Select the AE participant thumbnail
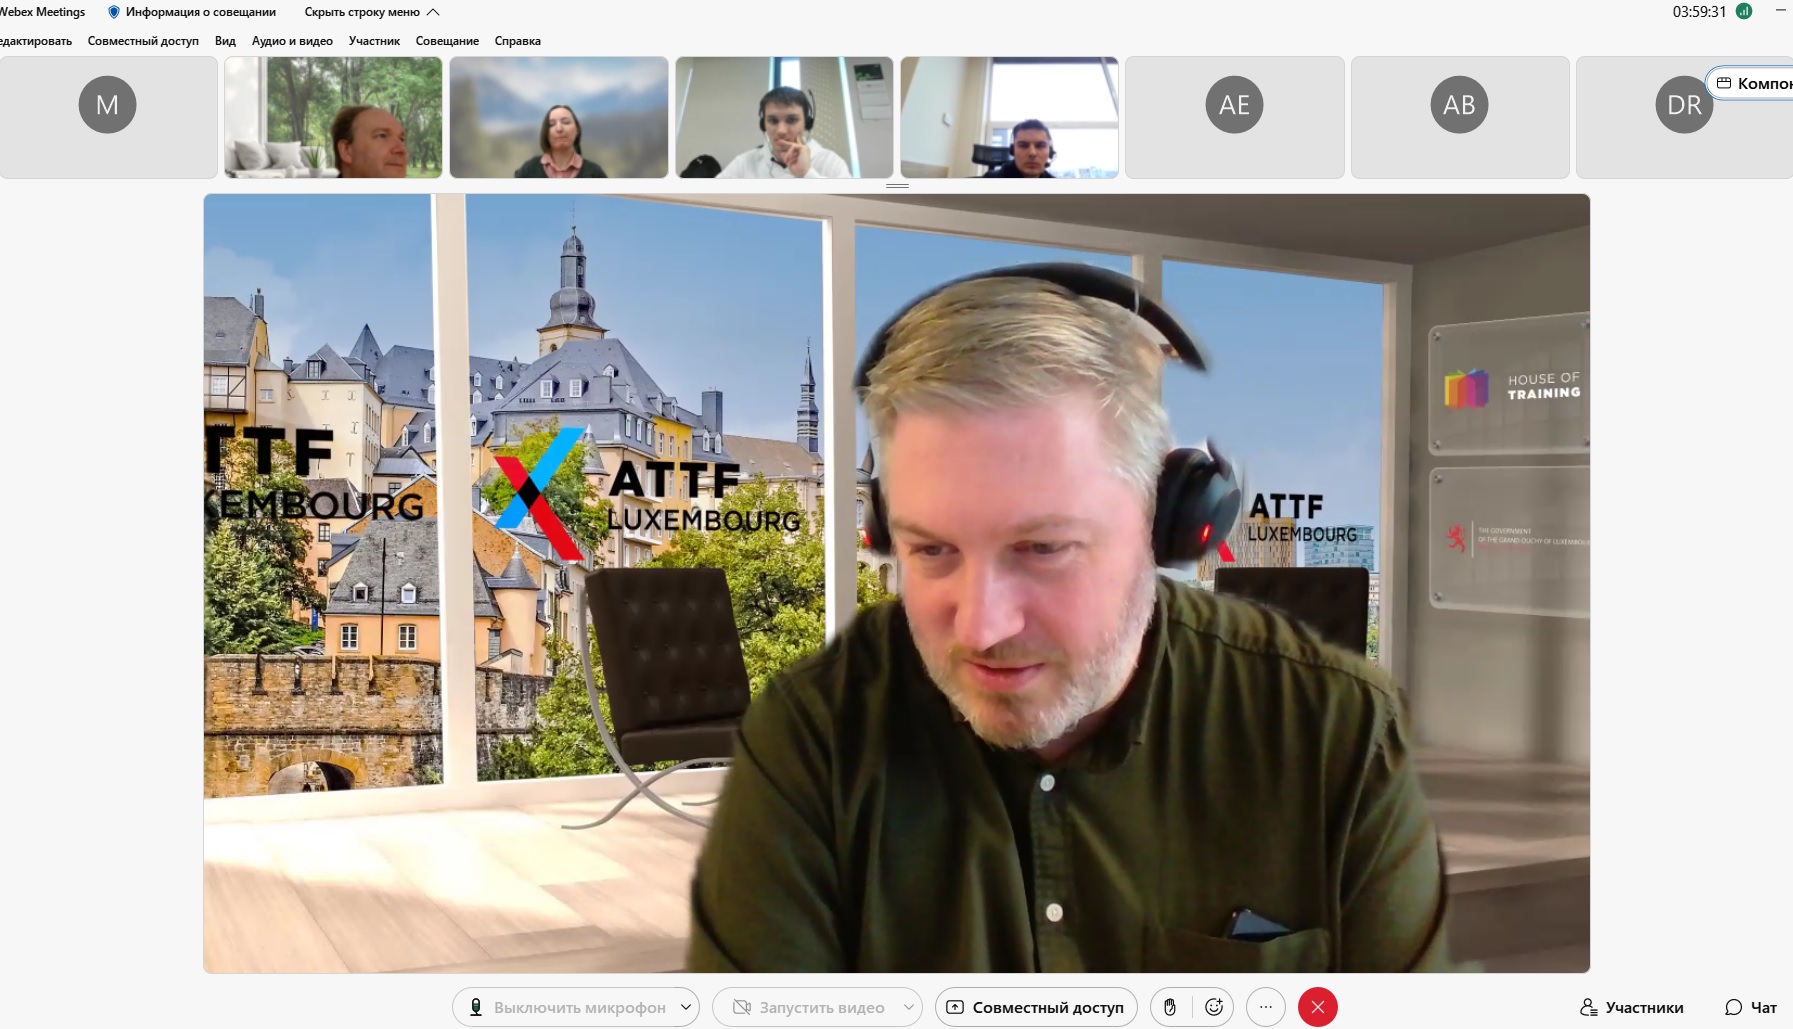Viewport: 1793px width, 1029px height. pyautogui.click(x=1234, y=117)
